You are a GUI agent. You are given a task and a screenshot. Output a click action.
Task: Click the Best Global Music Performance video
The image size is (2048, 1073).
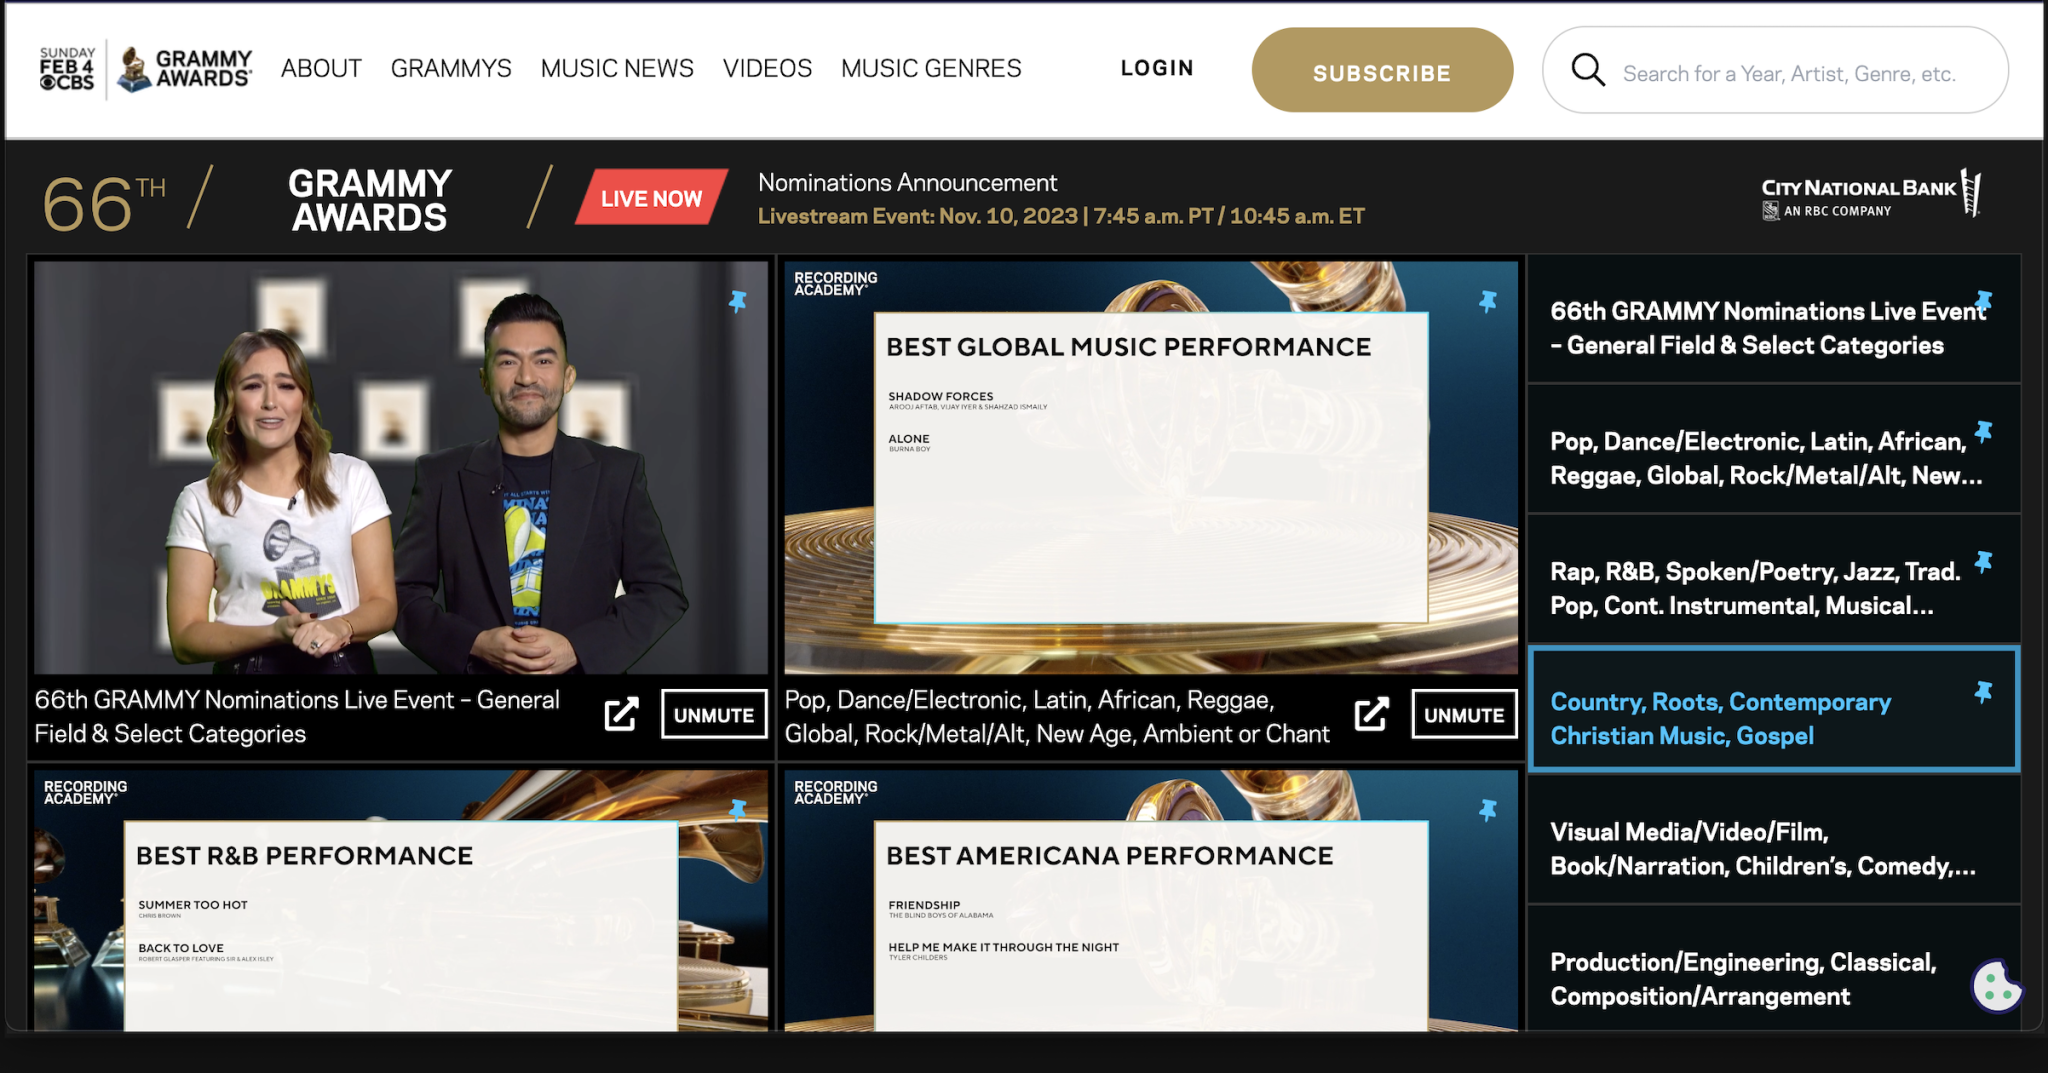1151,468
